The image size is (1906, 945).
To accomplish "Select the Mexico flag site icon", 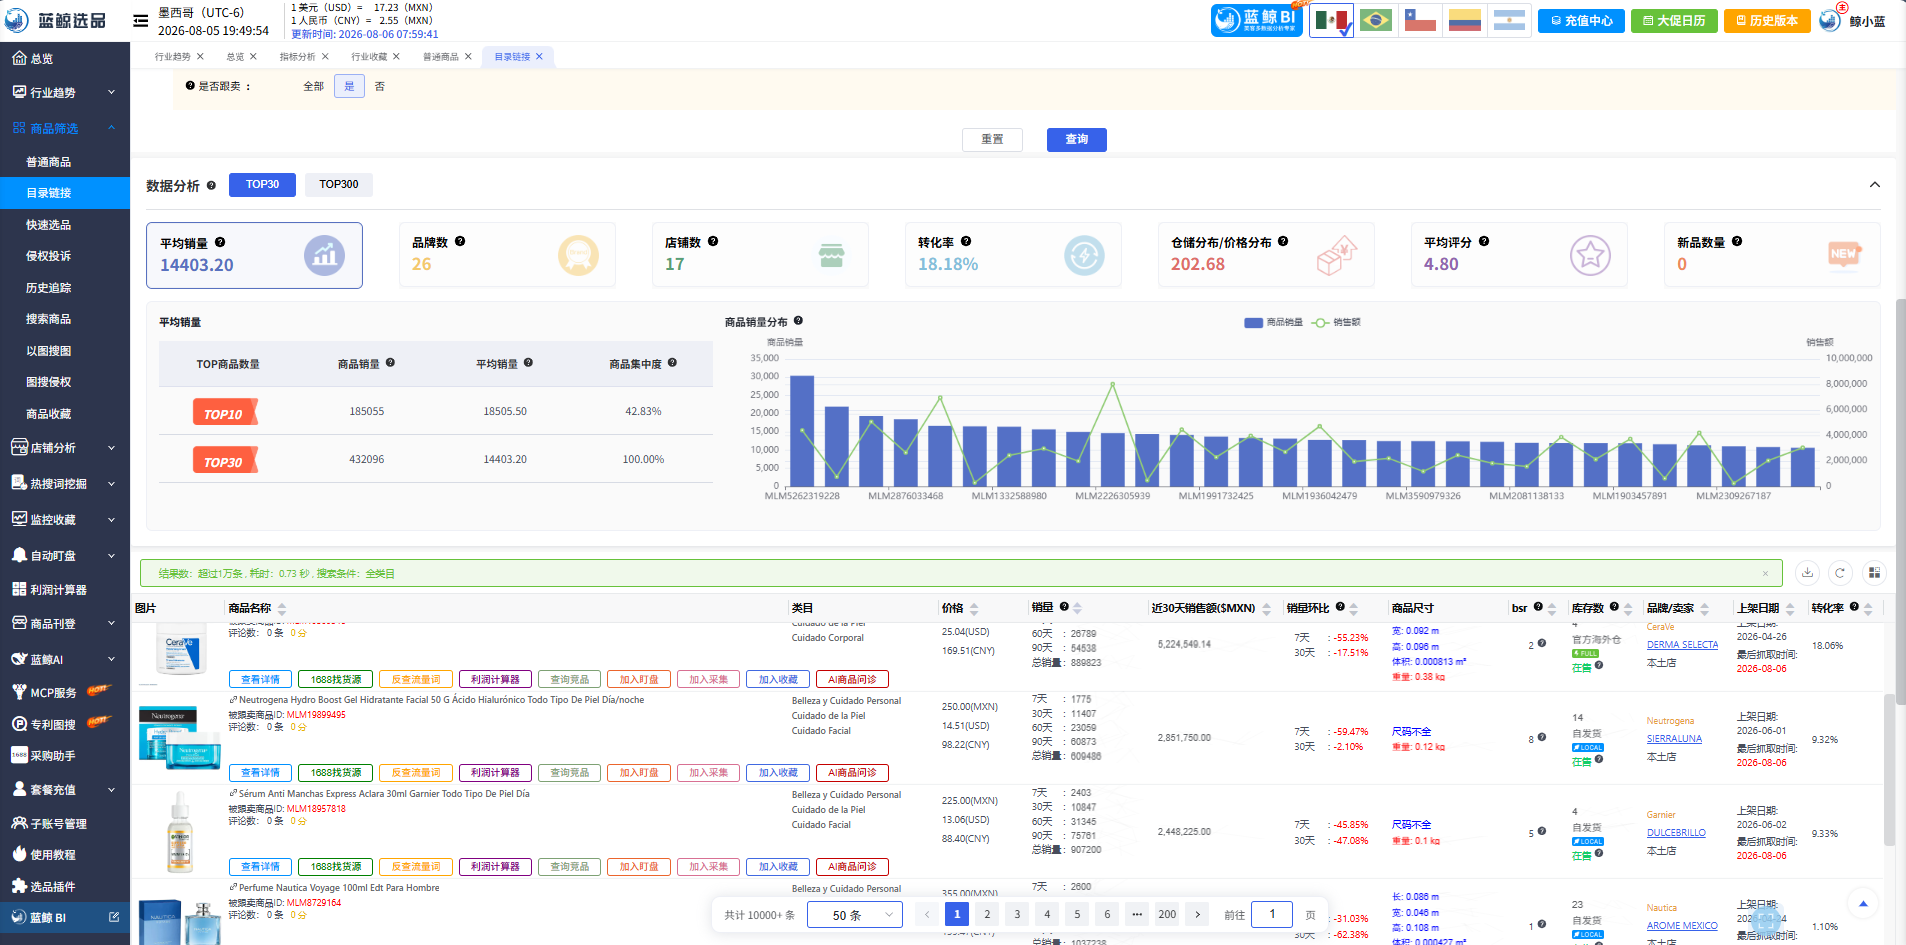I will (1331, 20).
